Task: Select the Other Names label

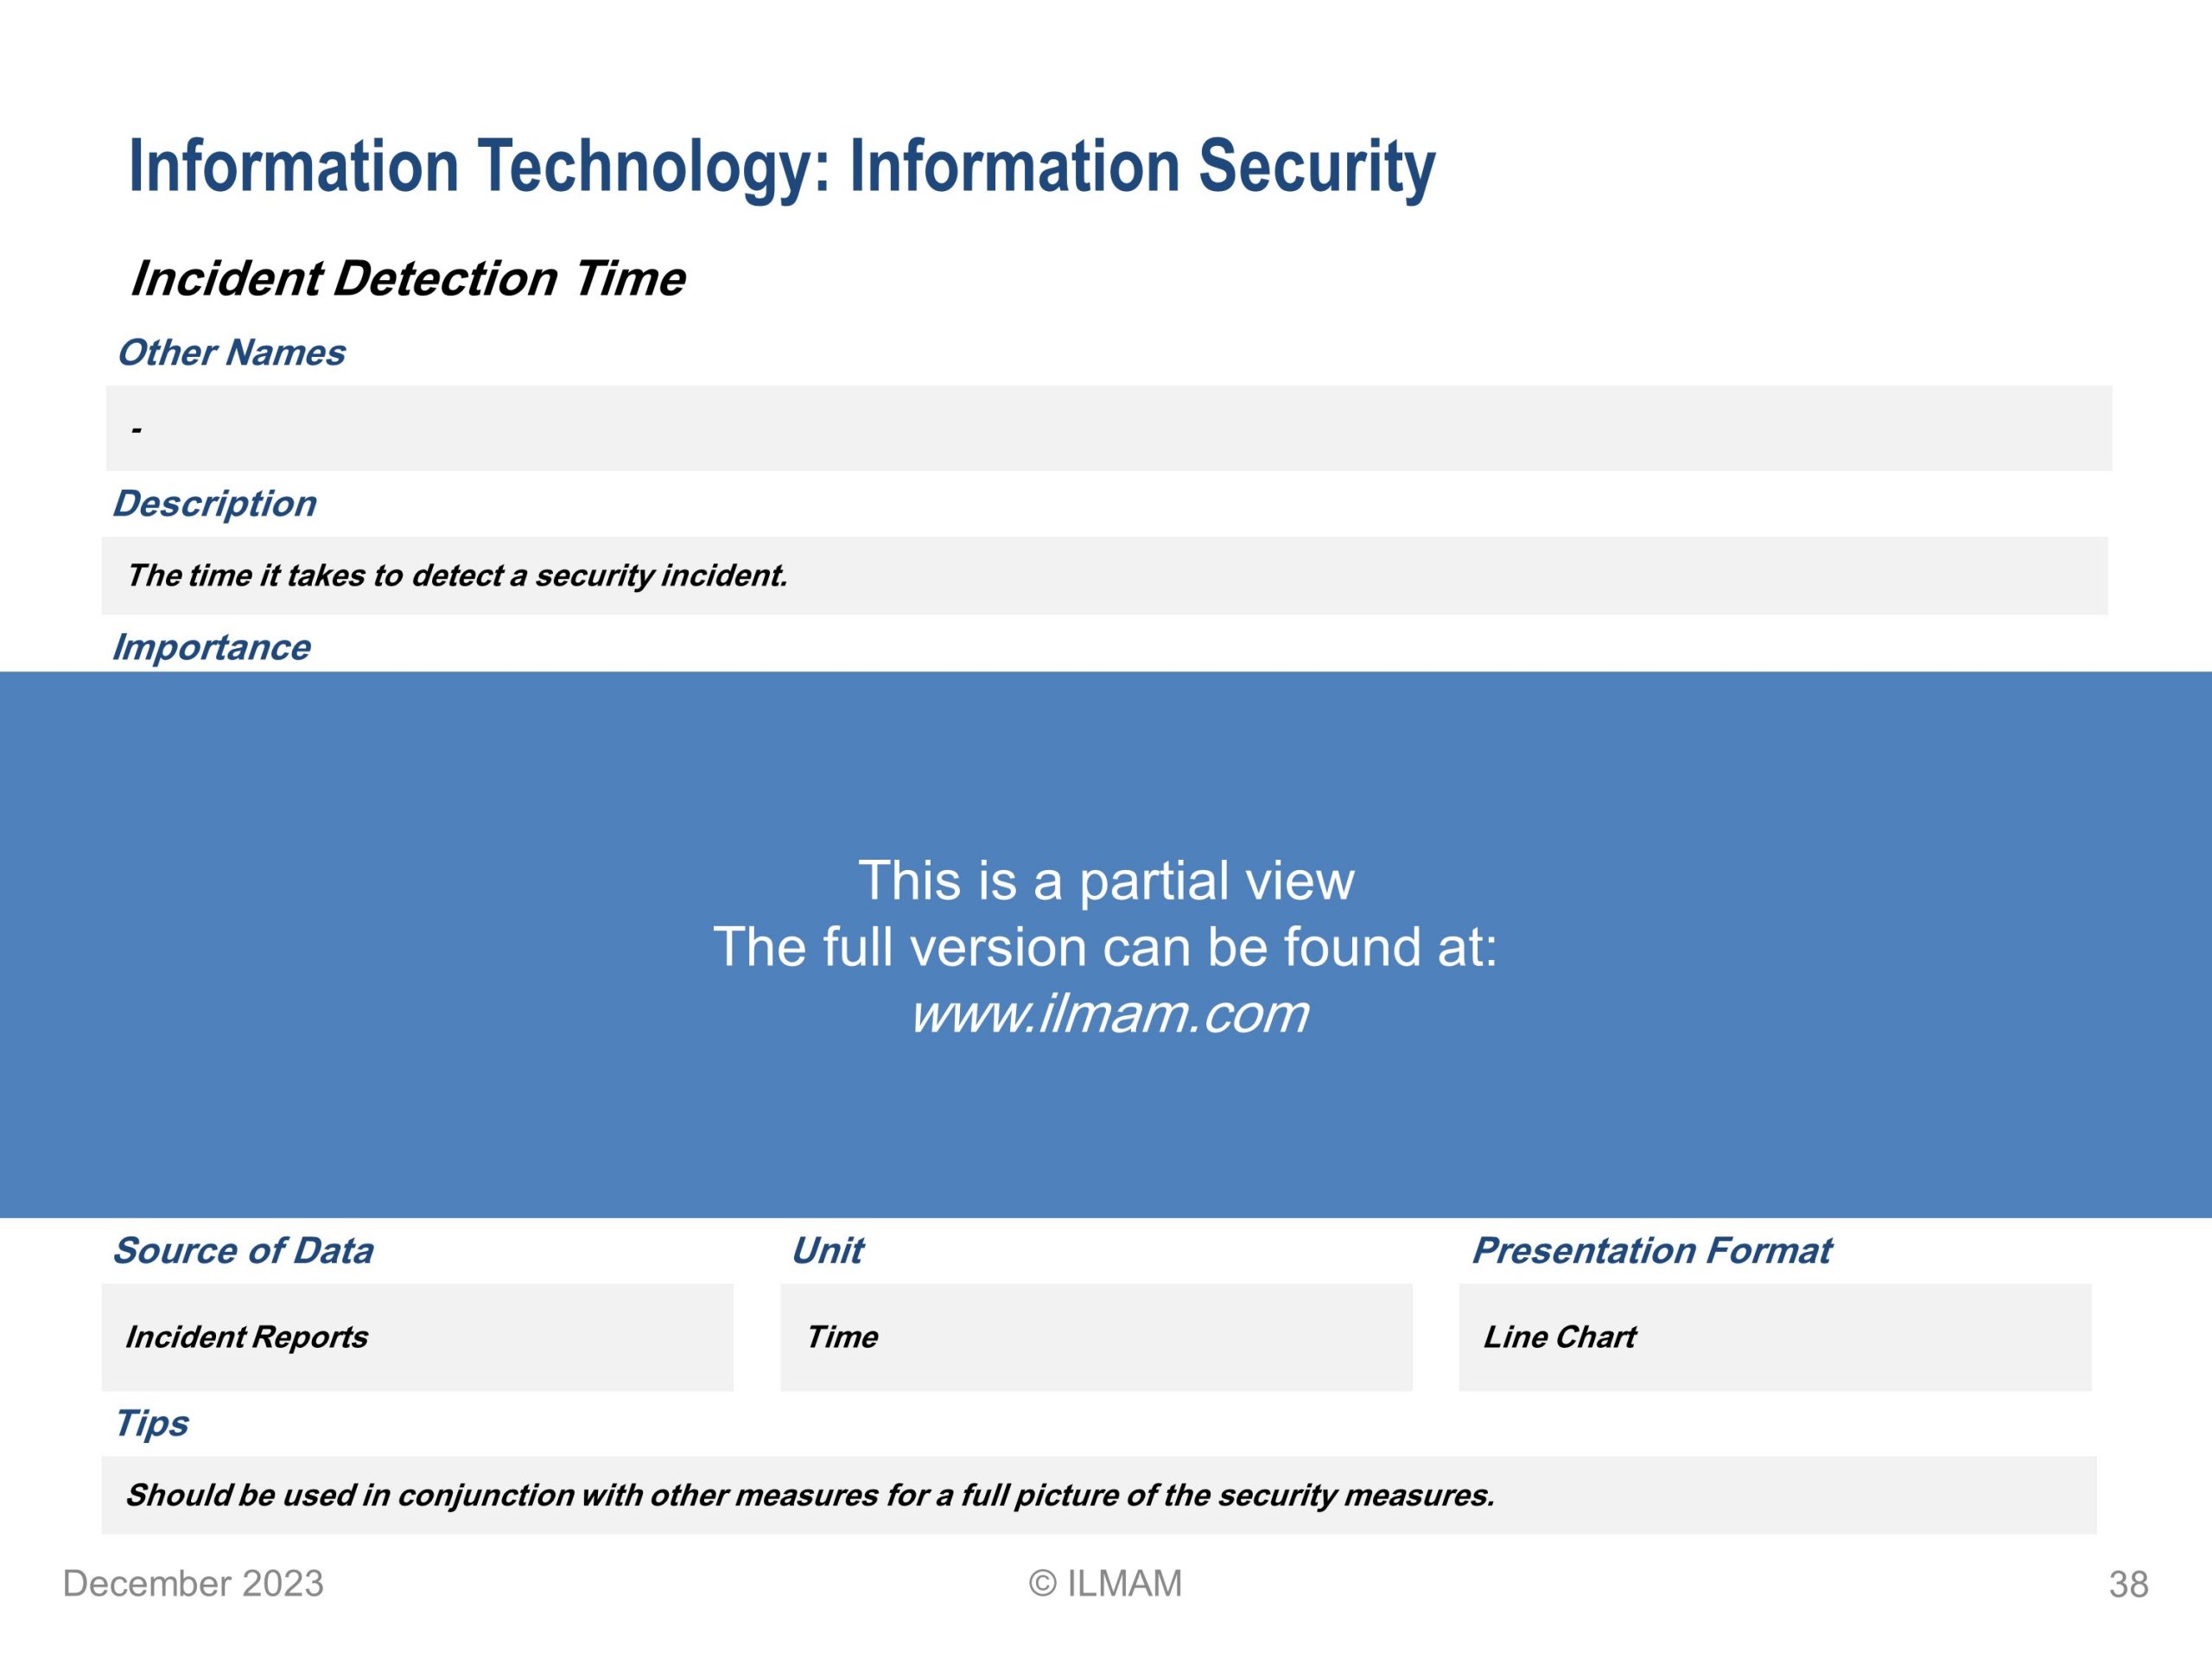Action: pyautogui.click(x=231, y=352)
